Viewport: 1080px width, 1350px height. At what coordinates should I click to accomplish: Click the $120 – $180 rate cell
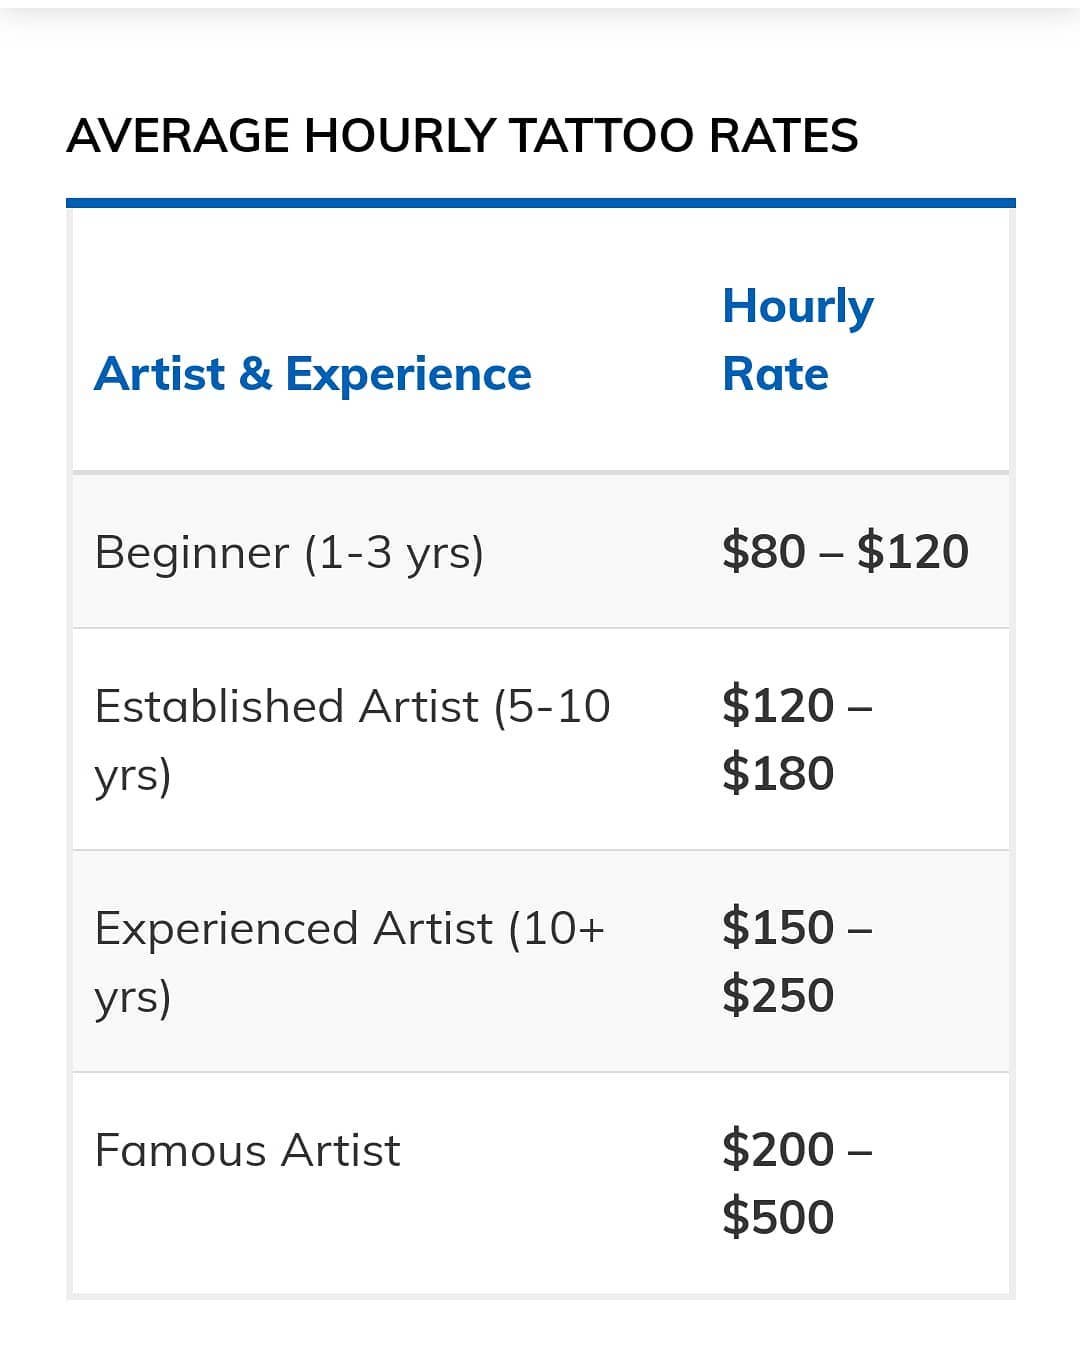point(797,739)
